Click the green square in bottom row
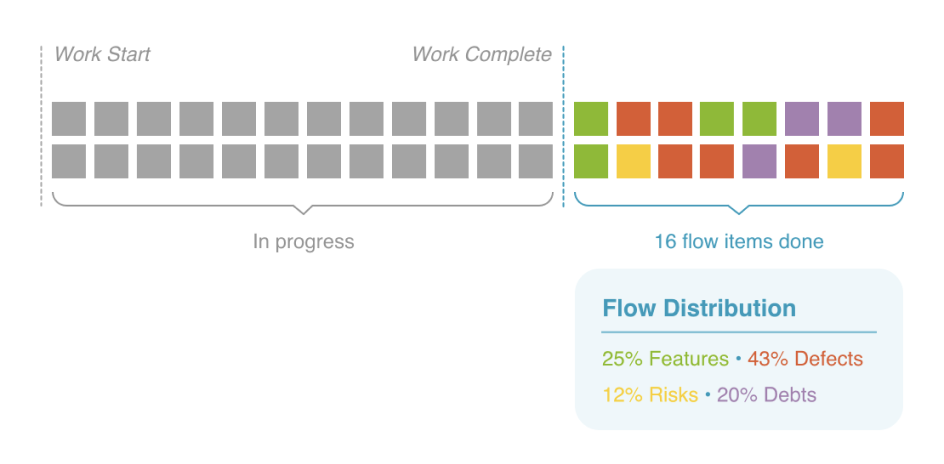 coord(591,161)
